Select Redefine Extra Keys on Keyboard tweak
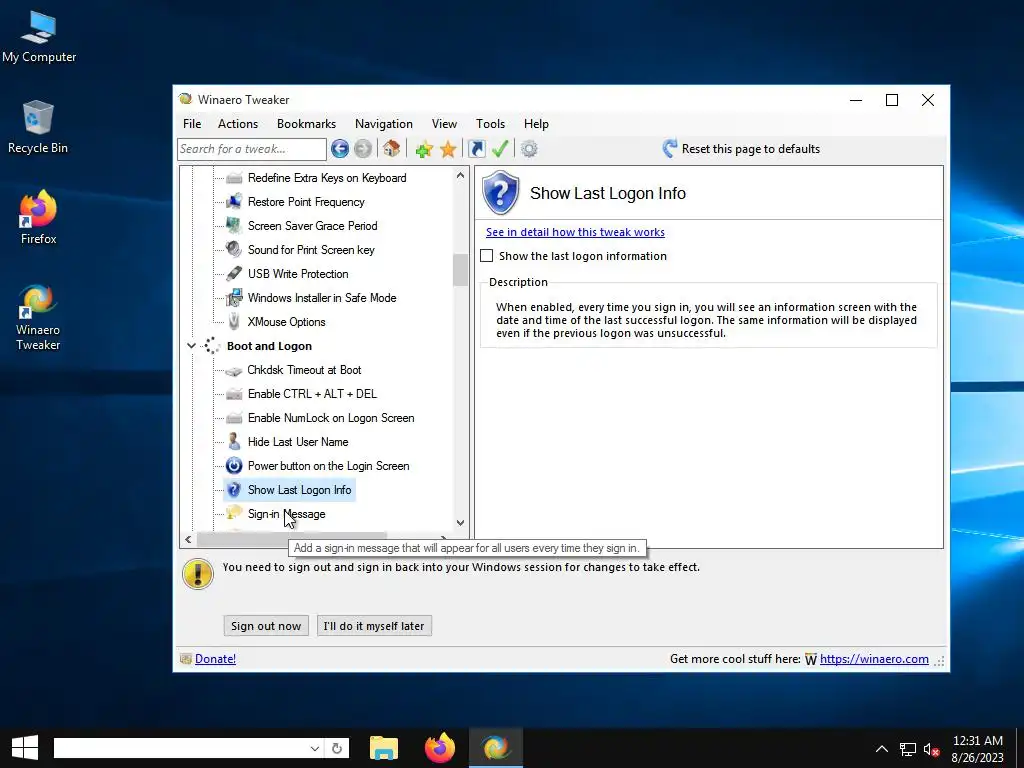 (327, 178)
